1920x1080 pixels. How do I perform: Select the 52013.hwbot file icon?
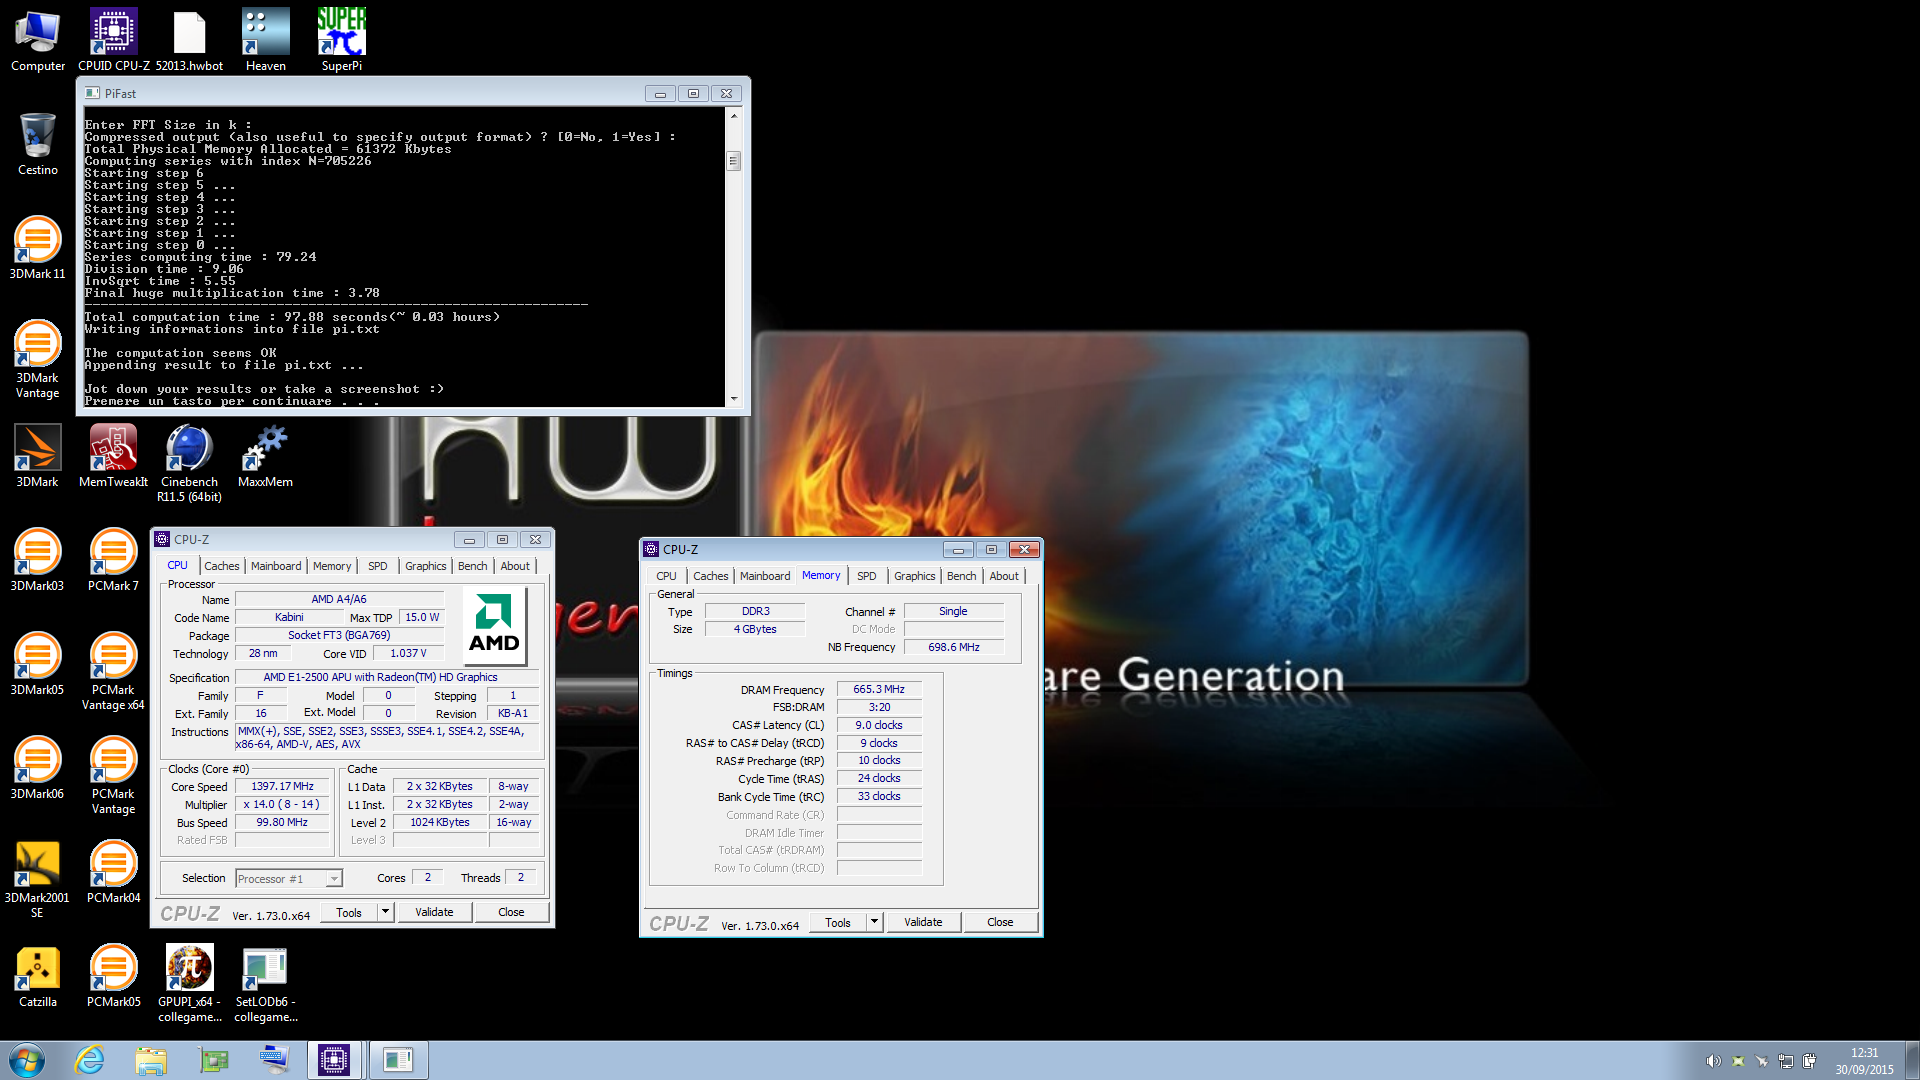click(189, 40)
